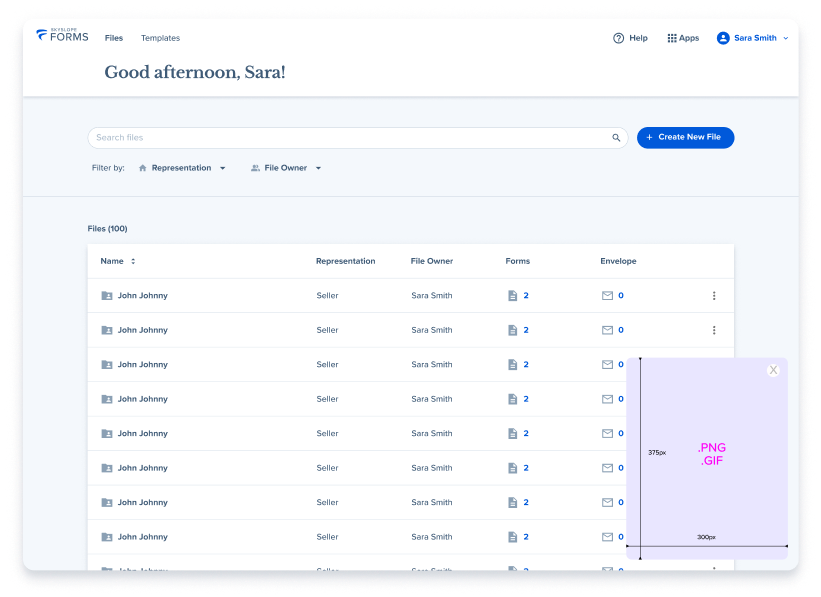Click the File Owner person icon
The width and height of the screenshot is (821, 597).
254,168
